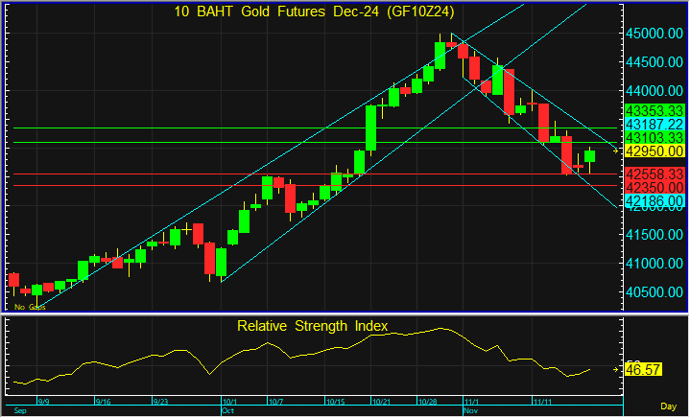This screenshot has height=418, width=690.
Task: Click the yellow 46.57 RSI value label
Action: point(645,369)
